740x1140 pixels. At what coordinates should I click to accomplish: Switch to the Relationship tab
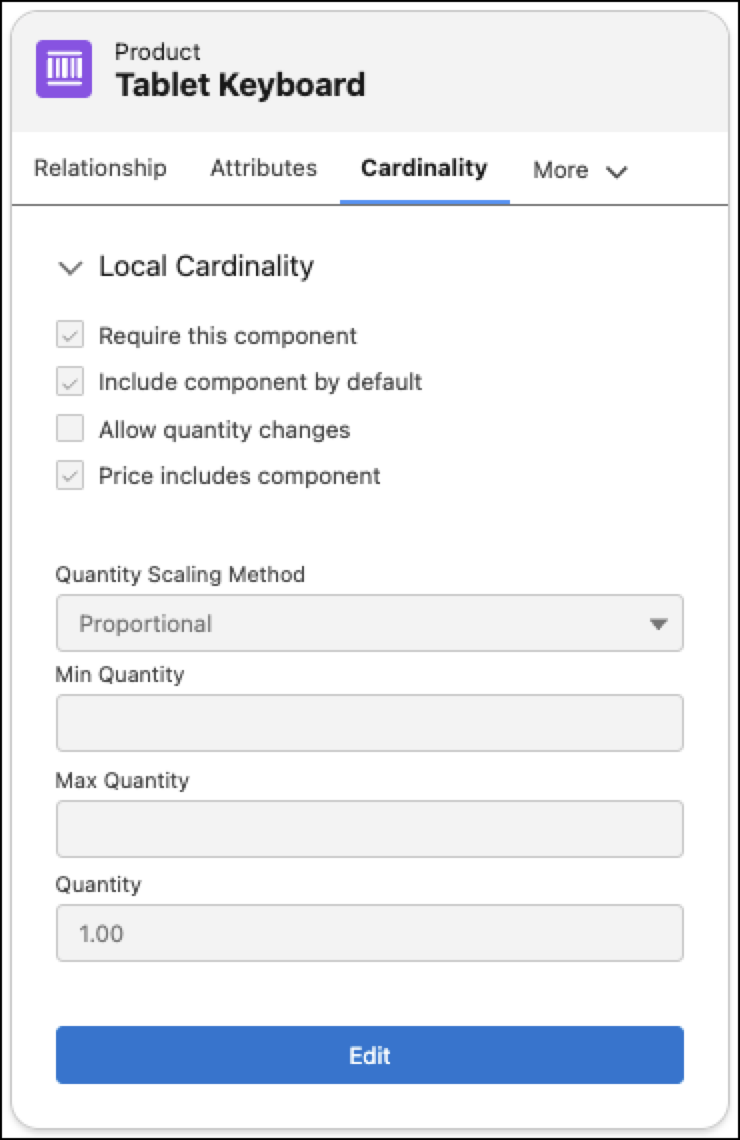coord(100,168)
